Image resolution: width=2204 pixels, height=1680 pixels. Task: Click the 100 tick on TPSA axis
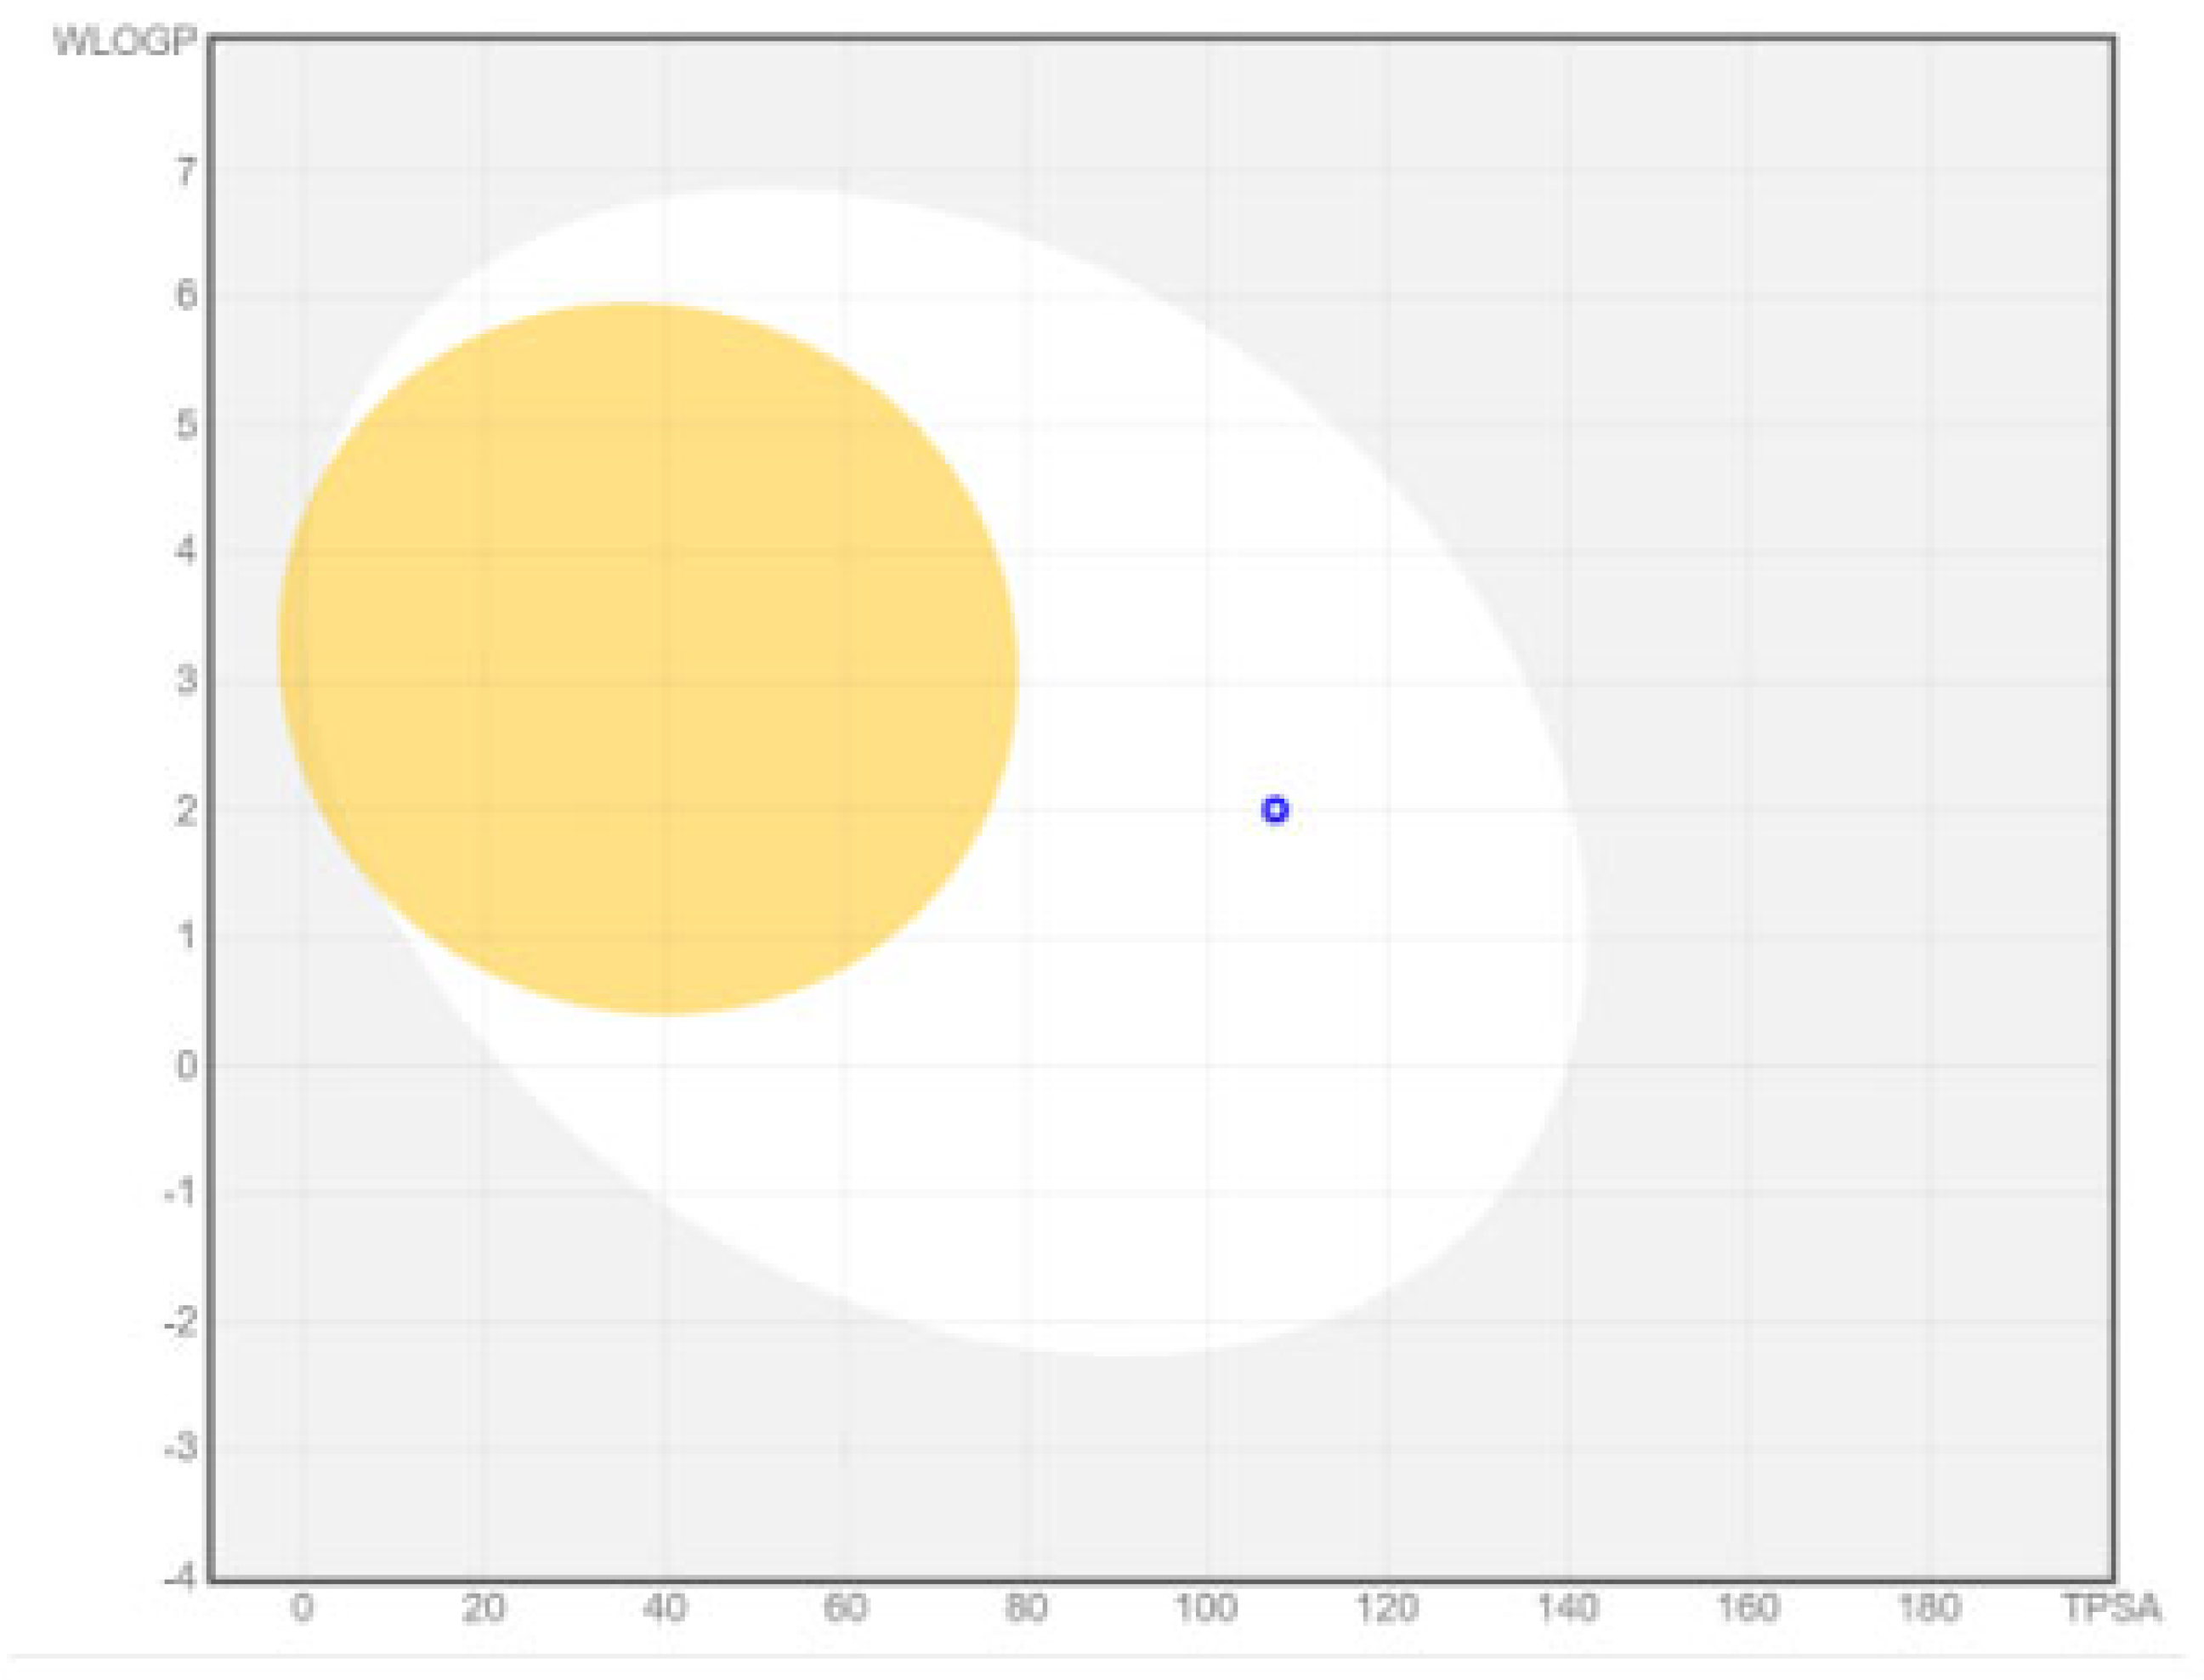click(x=1206, y=1608)
